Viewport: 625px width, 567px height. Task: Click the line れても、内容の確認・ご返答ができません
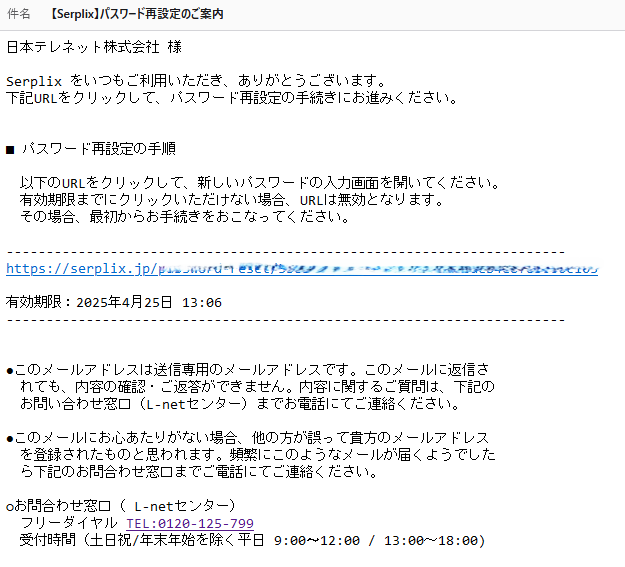click(x=257, y=386)
